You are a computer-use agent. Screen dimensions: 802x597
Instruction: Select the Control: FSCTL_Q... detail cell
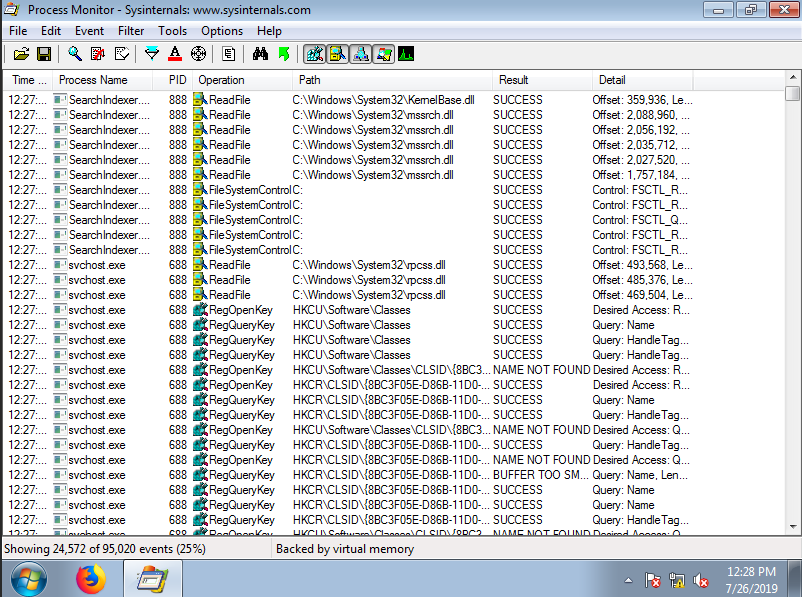[x=639, y=220]
